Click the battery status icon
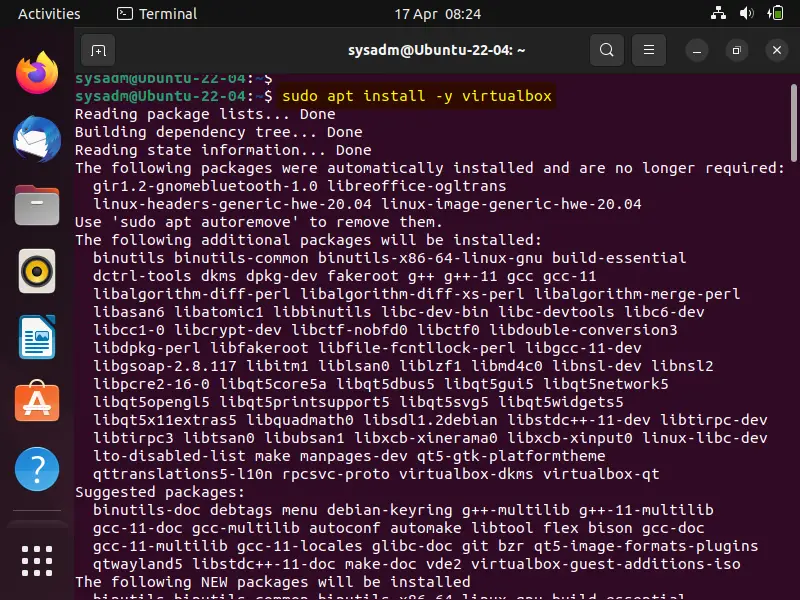The image size is (800, 600). [x=775, y=13]
